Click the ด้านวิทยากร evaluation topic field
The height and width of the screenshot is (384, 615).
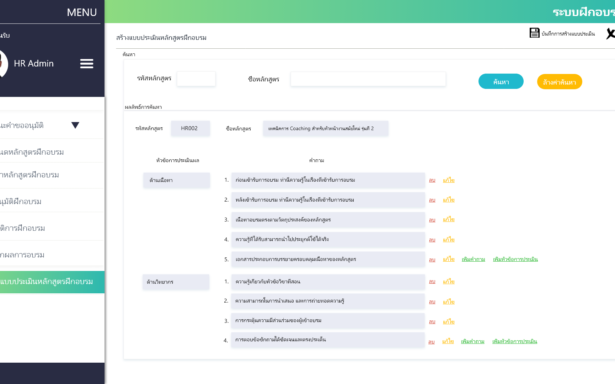pyautogui.click(x=176, y=282)
